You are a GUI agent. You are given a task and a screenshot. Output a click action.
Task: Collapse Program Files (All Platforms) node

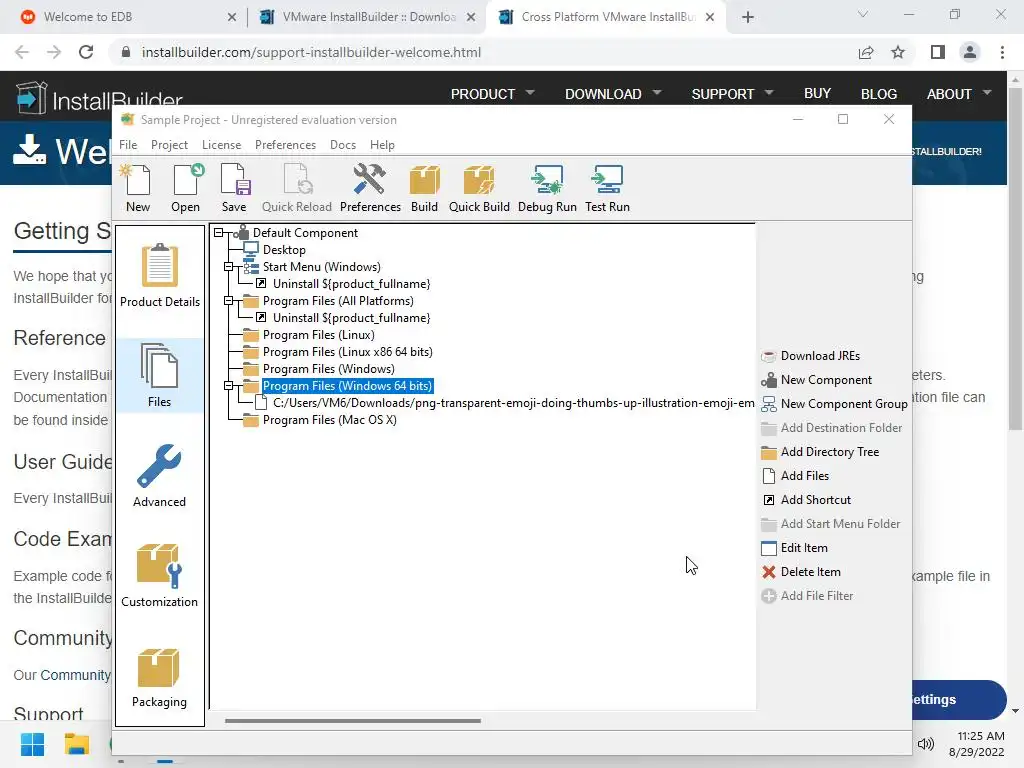pyautogui.click(x=229, y=300)
